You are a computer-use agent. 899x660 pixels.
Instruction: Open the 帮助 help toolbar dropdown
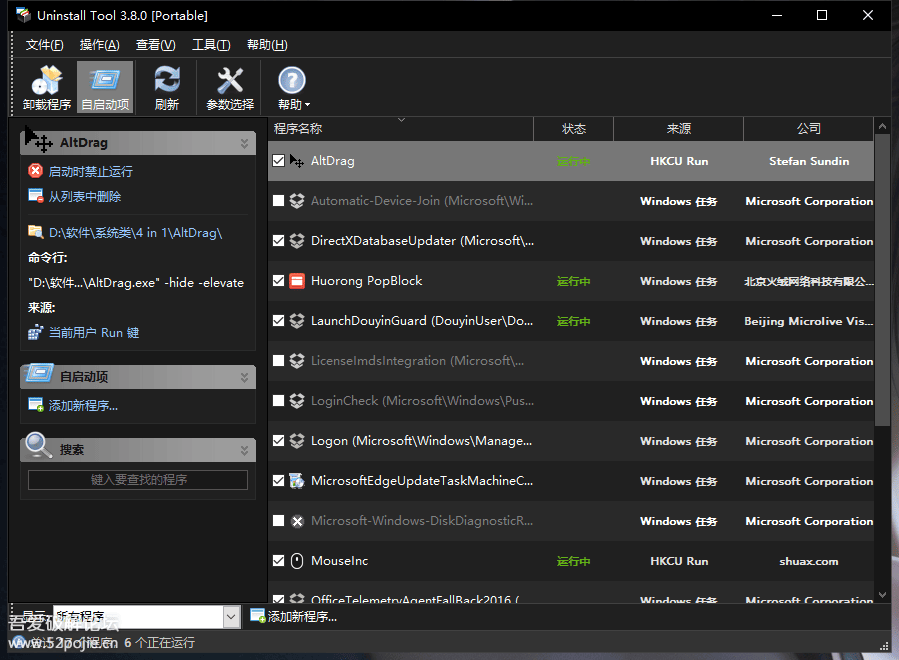(293, 88)
